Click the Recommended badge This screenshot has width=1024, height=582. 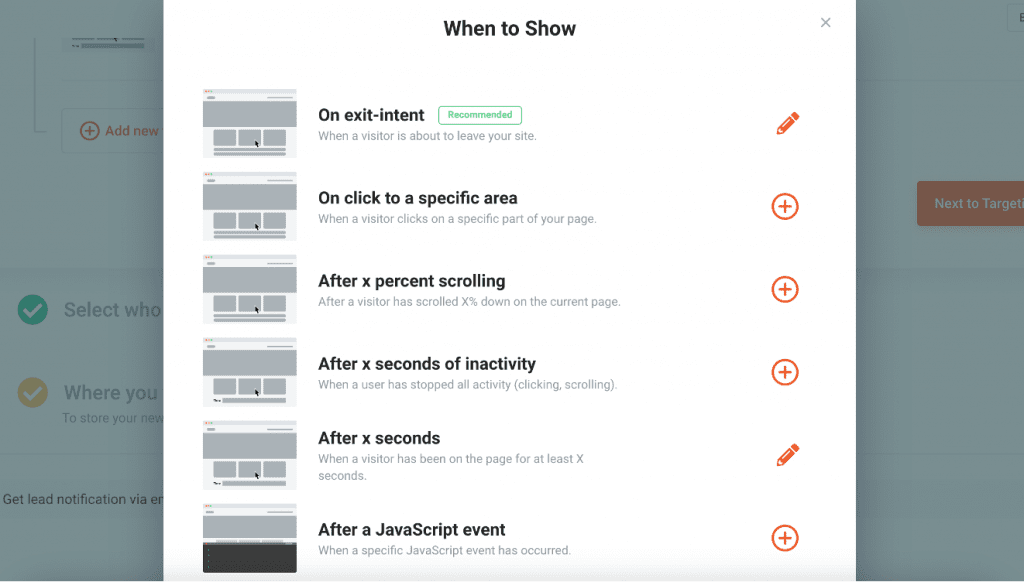(x=480, y=115)
